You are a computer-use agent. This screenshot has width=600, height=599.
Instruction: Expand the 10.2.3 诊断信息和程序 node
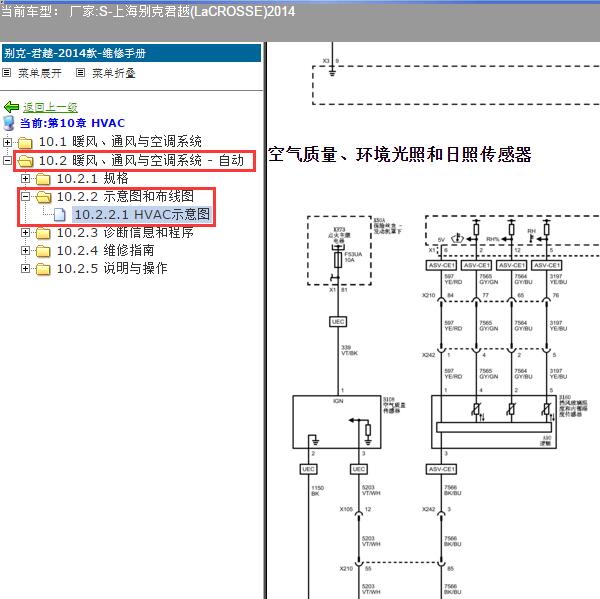25,232
